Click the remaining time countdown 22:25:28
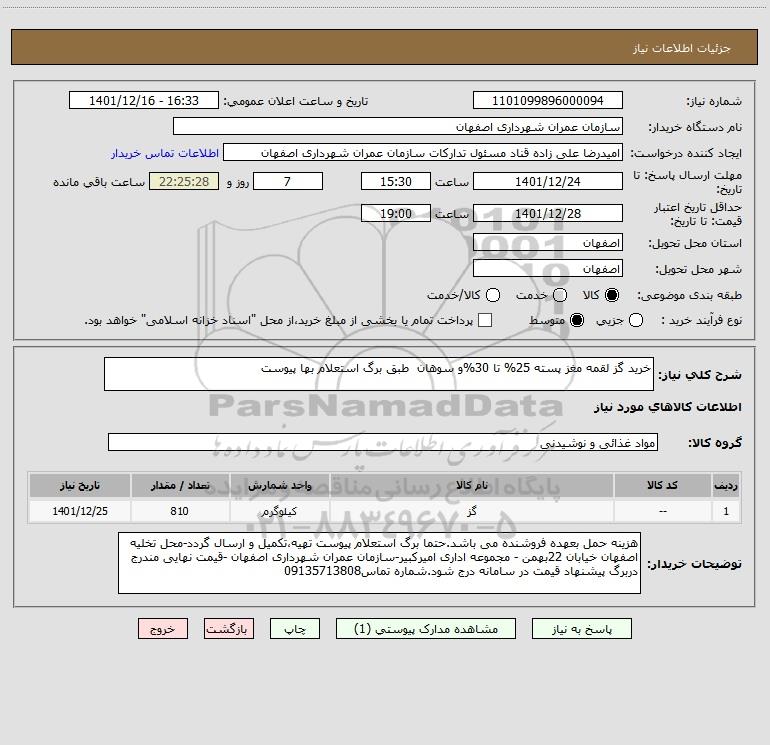Screen dimensions: 770x745 184,181
